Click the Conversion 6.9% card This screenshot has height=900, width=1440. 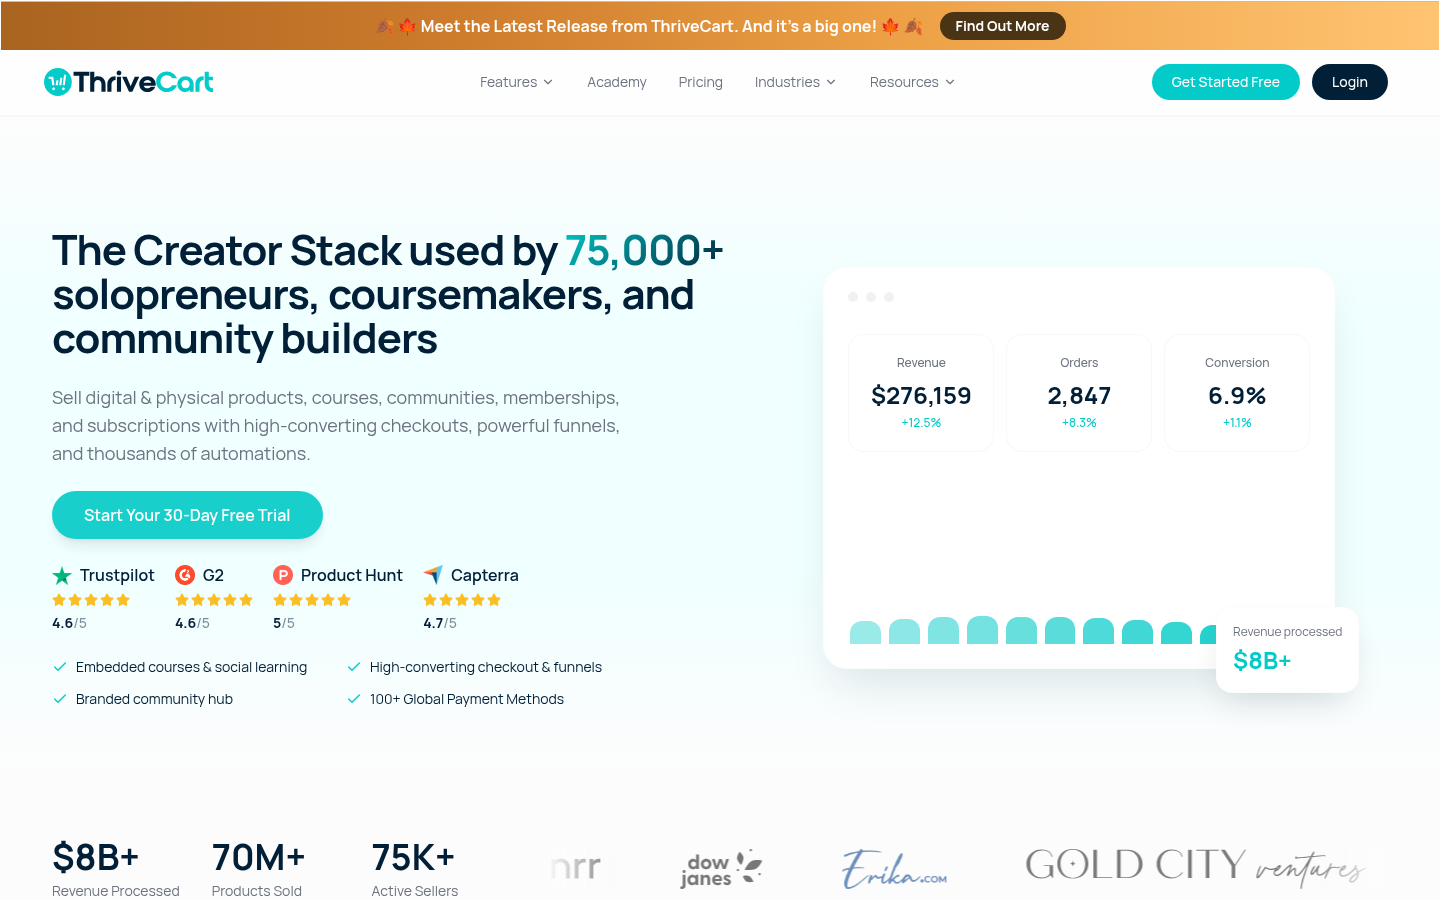[1237, 393]
